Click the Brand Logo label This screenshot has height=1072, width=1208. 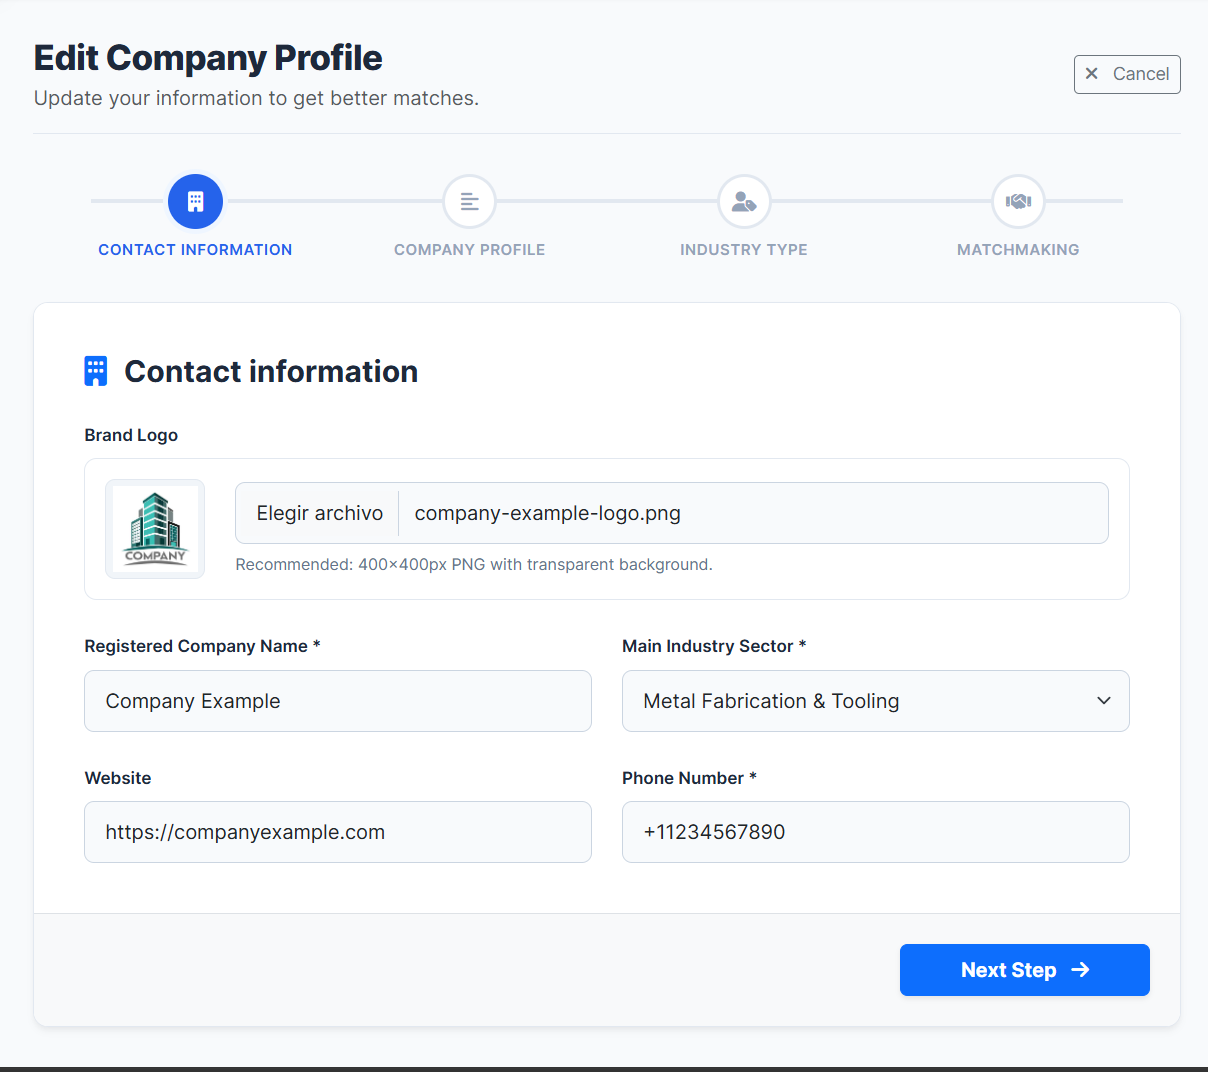131,435
